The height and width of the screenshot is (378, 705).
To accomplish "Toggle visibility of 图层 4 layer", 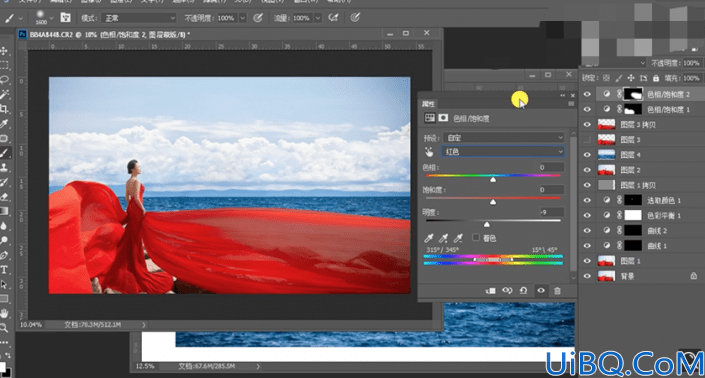I will pyautogui.click(x=587, y=155).
